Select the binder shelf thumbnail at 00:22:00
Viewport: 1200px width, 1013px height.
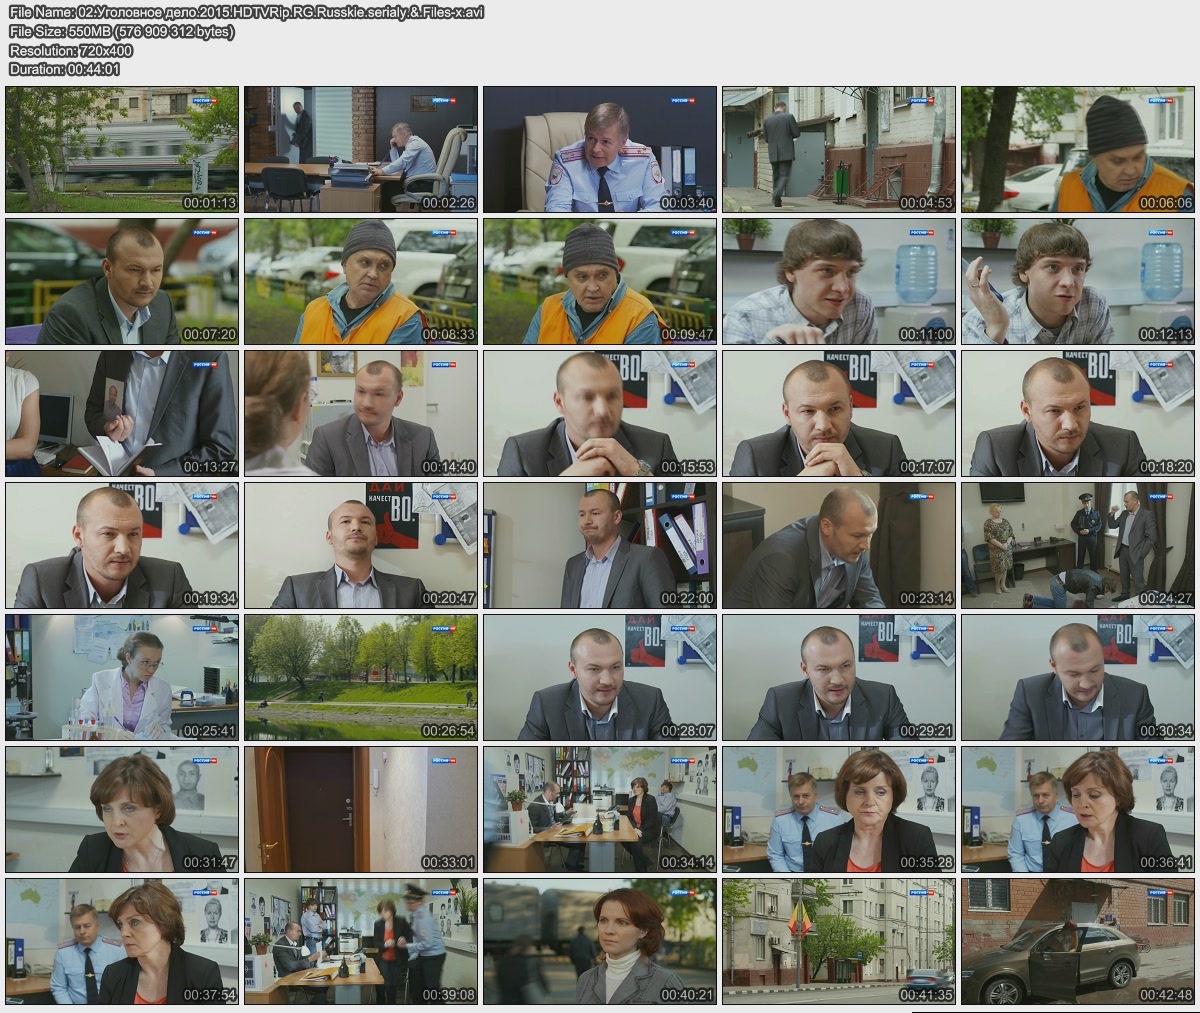tap(600, 545)
